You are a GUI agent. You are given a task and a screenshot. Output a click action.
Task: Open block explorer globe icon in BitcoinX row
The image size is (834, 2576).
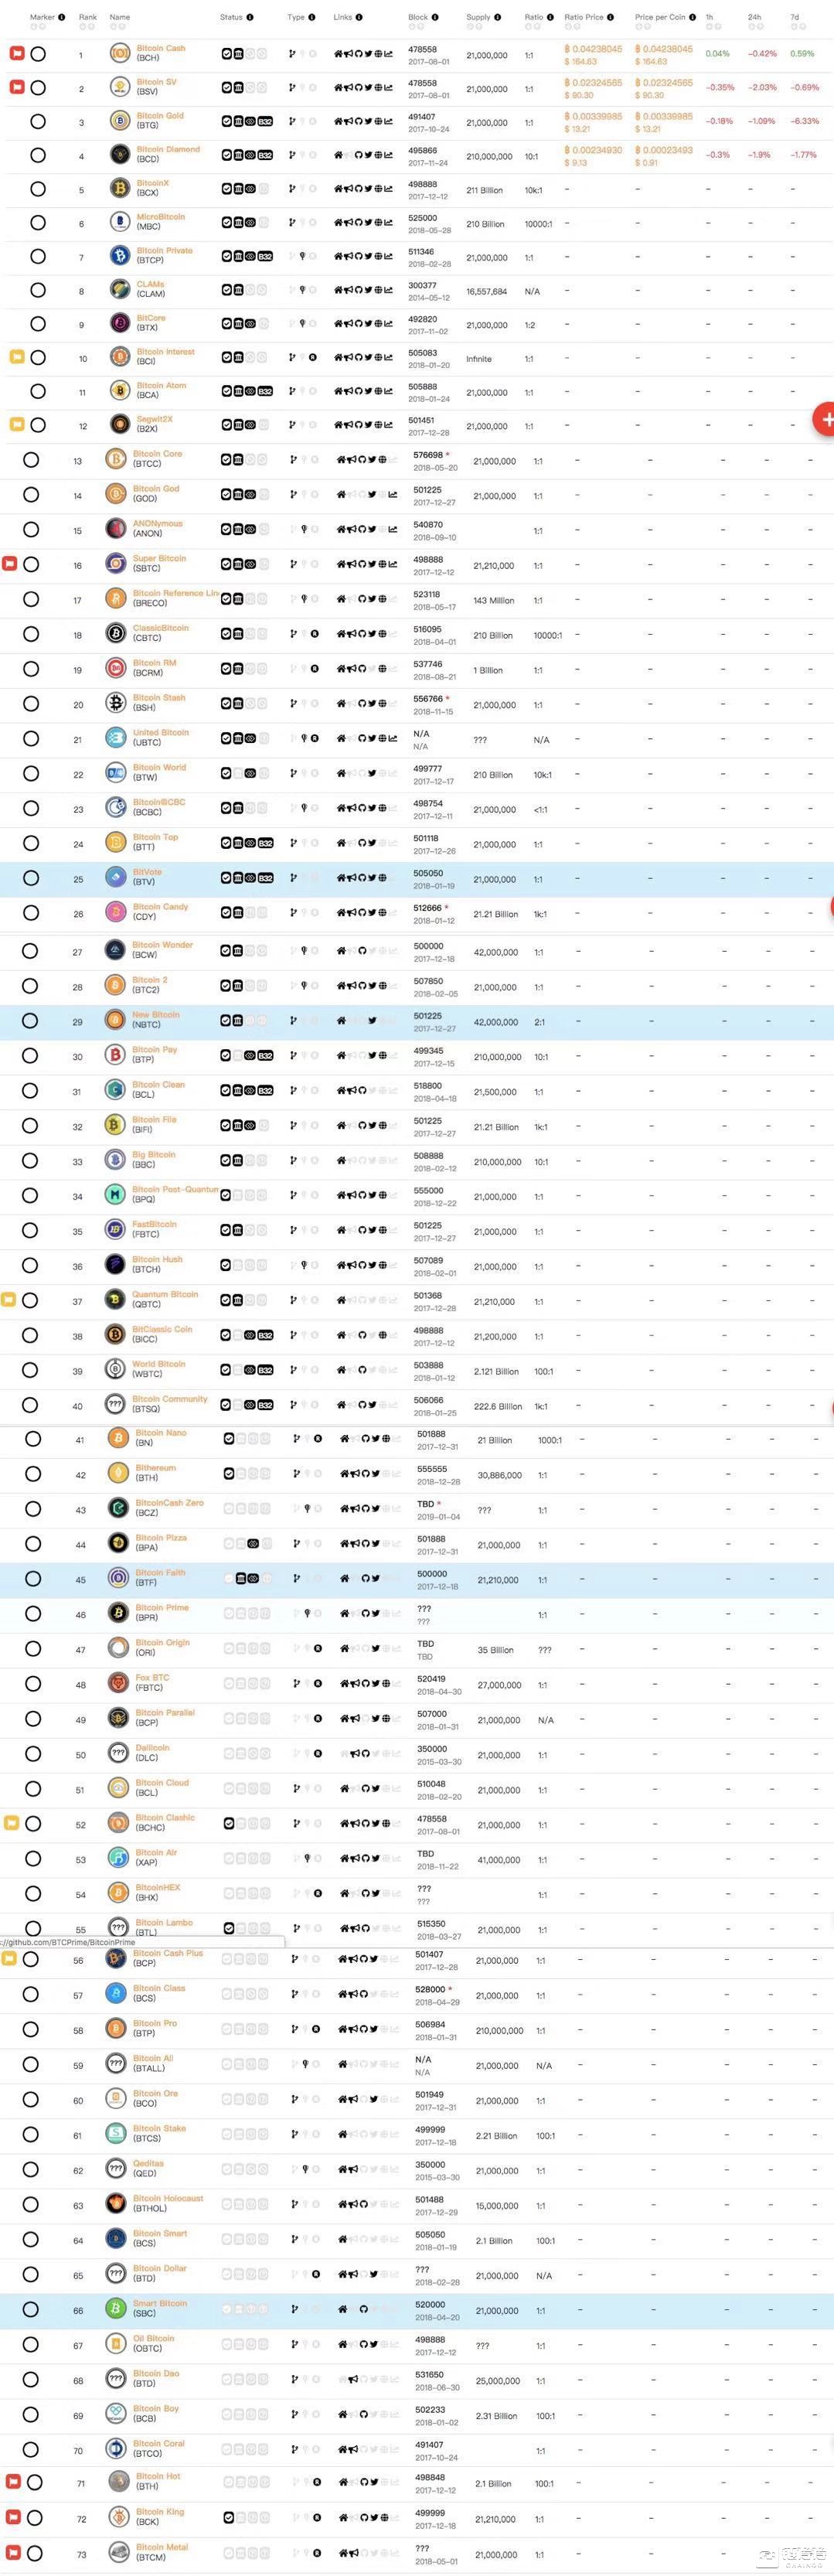(379, 189)
